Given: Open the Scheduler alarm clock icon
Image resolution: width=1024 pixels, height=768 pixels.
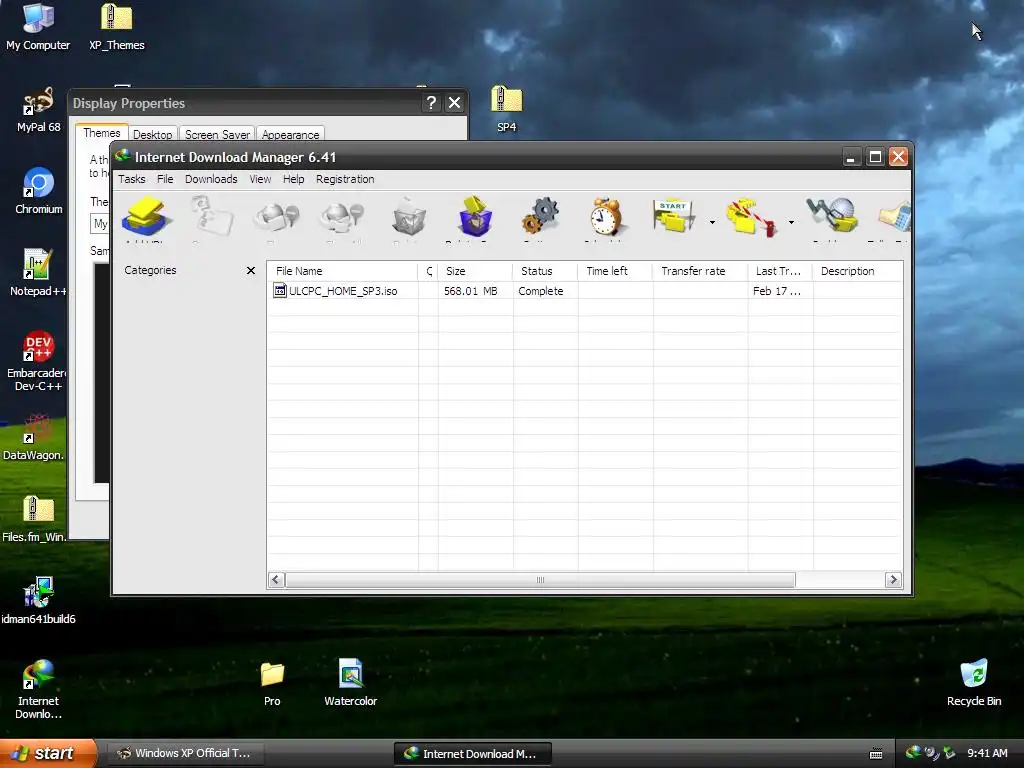Looking at the screenshot, I should pos(606,217).
